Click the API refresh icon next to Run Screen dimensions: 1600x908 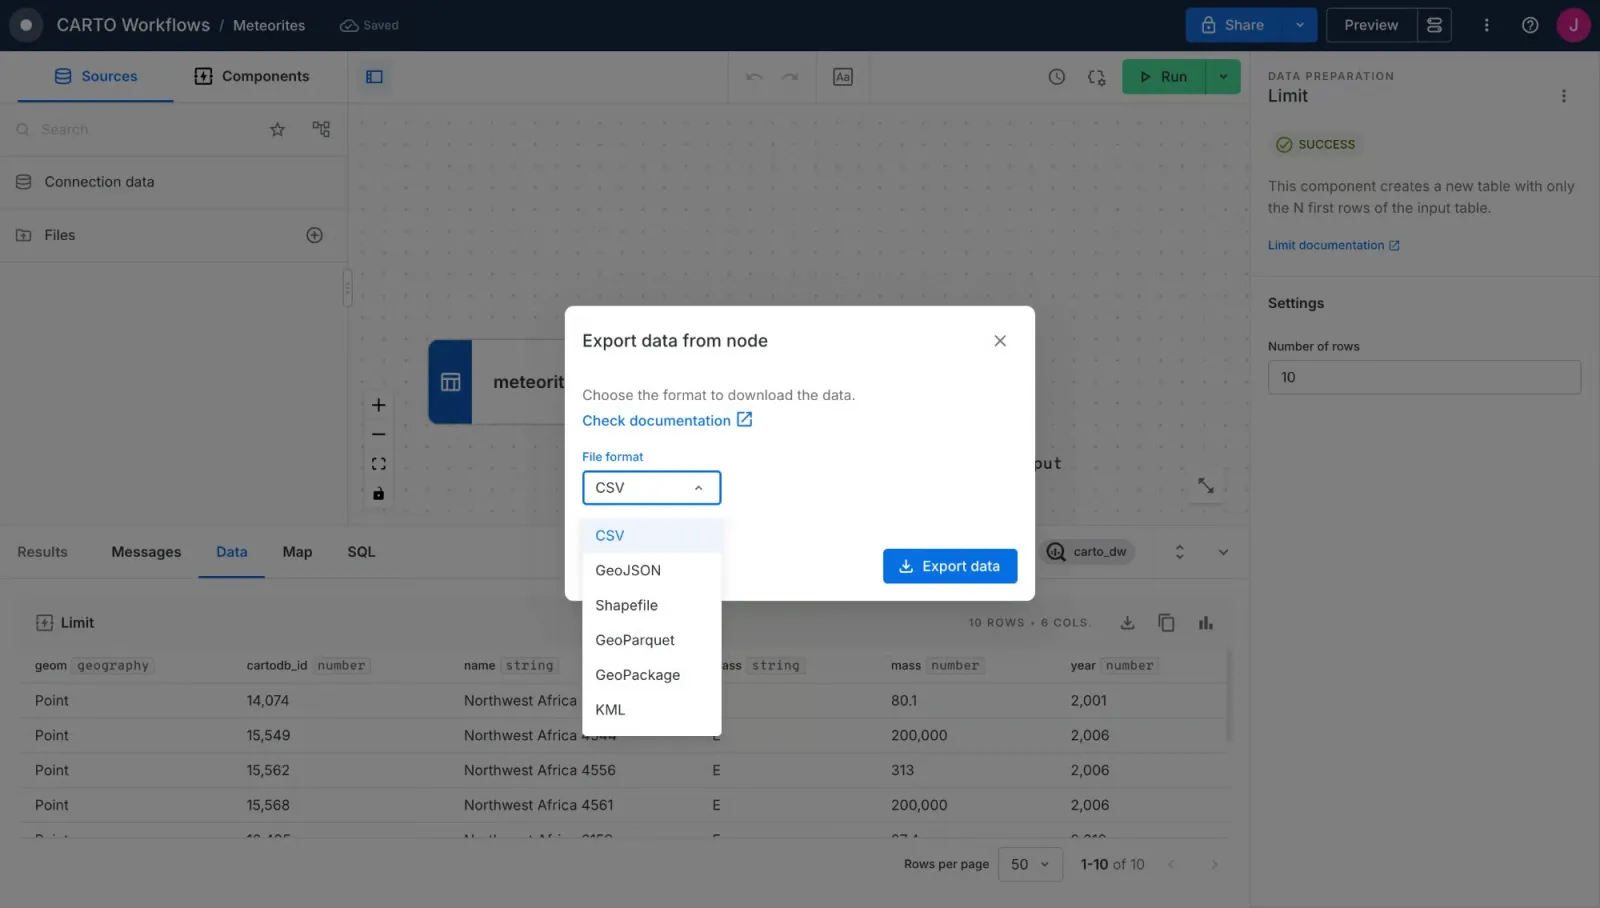[1097, 77]
